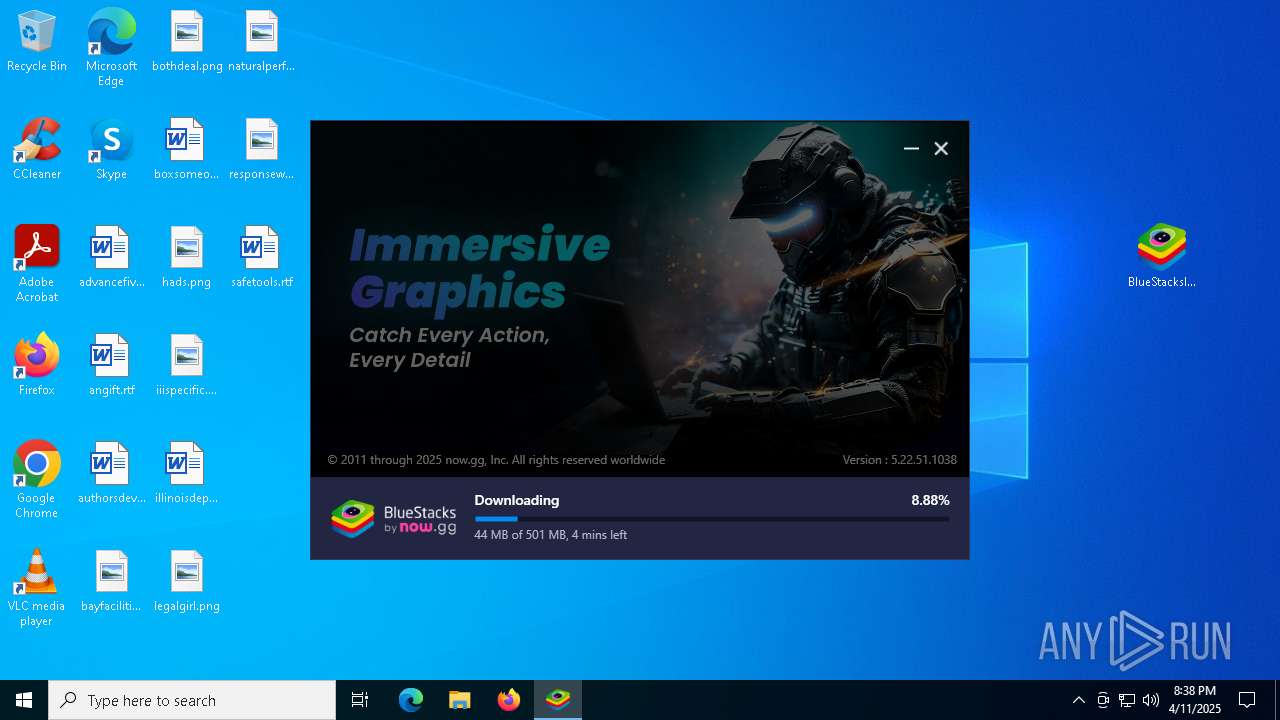Image resolution: width=1280 pixels, height=720 pixels.
Task: Select the advancefiv Word document icon
Action: 111,257
